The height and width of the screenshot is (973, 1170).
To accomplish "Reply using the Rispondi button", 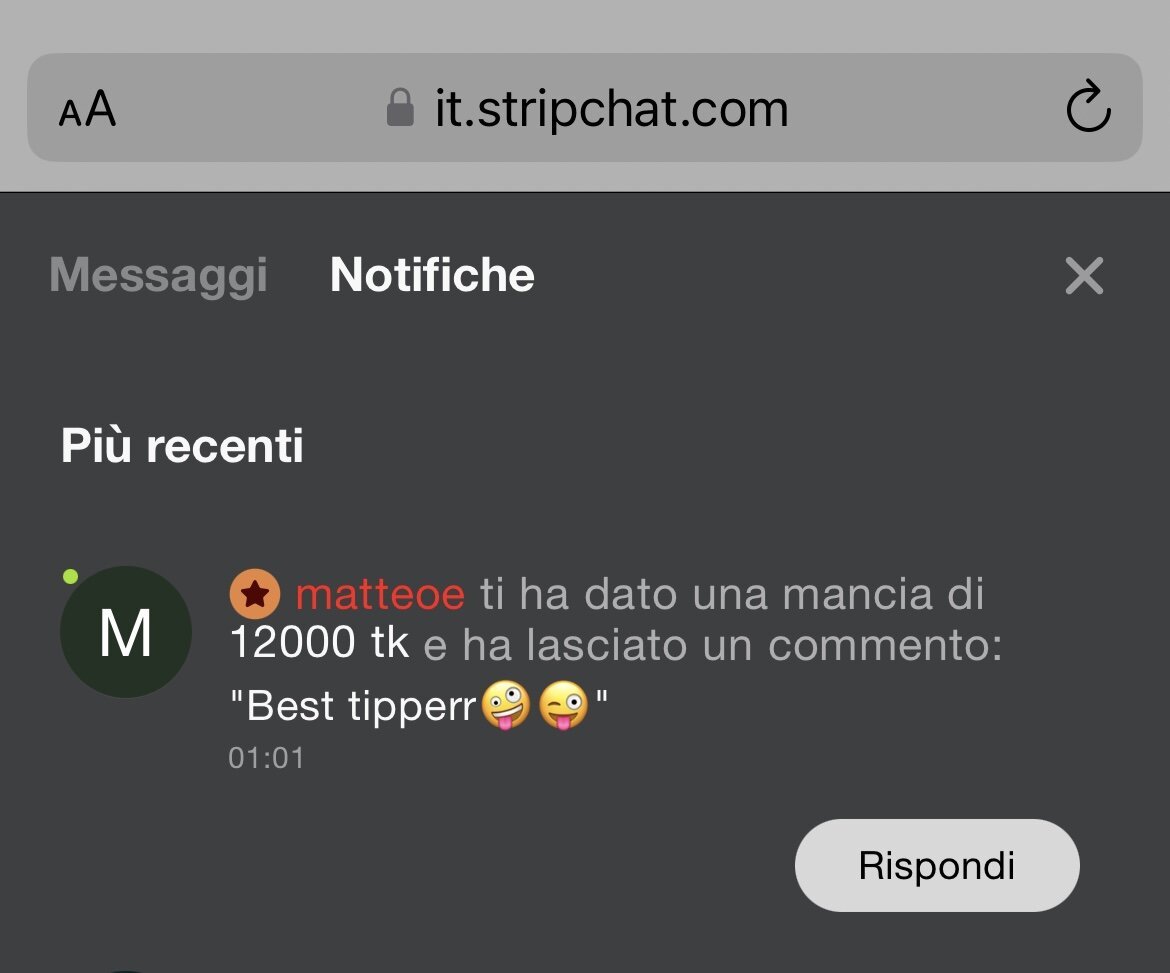I will (937, 866).
